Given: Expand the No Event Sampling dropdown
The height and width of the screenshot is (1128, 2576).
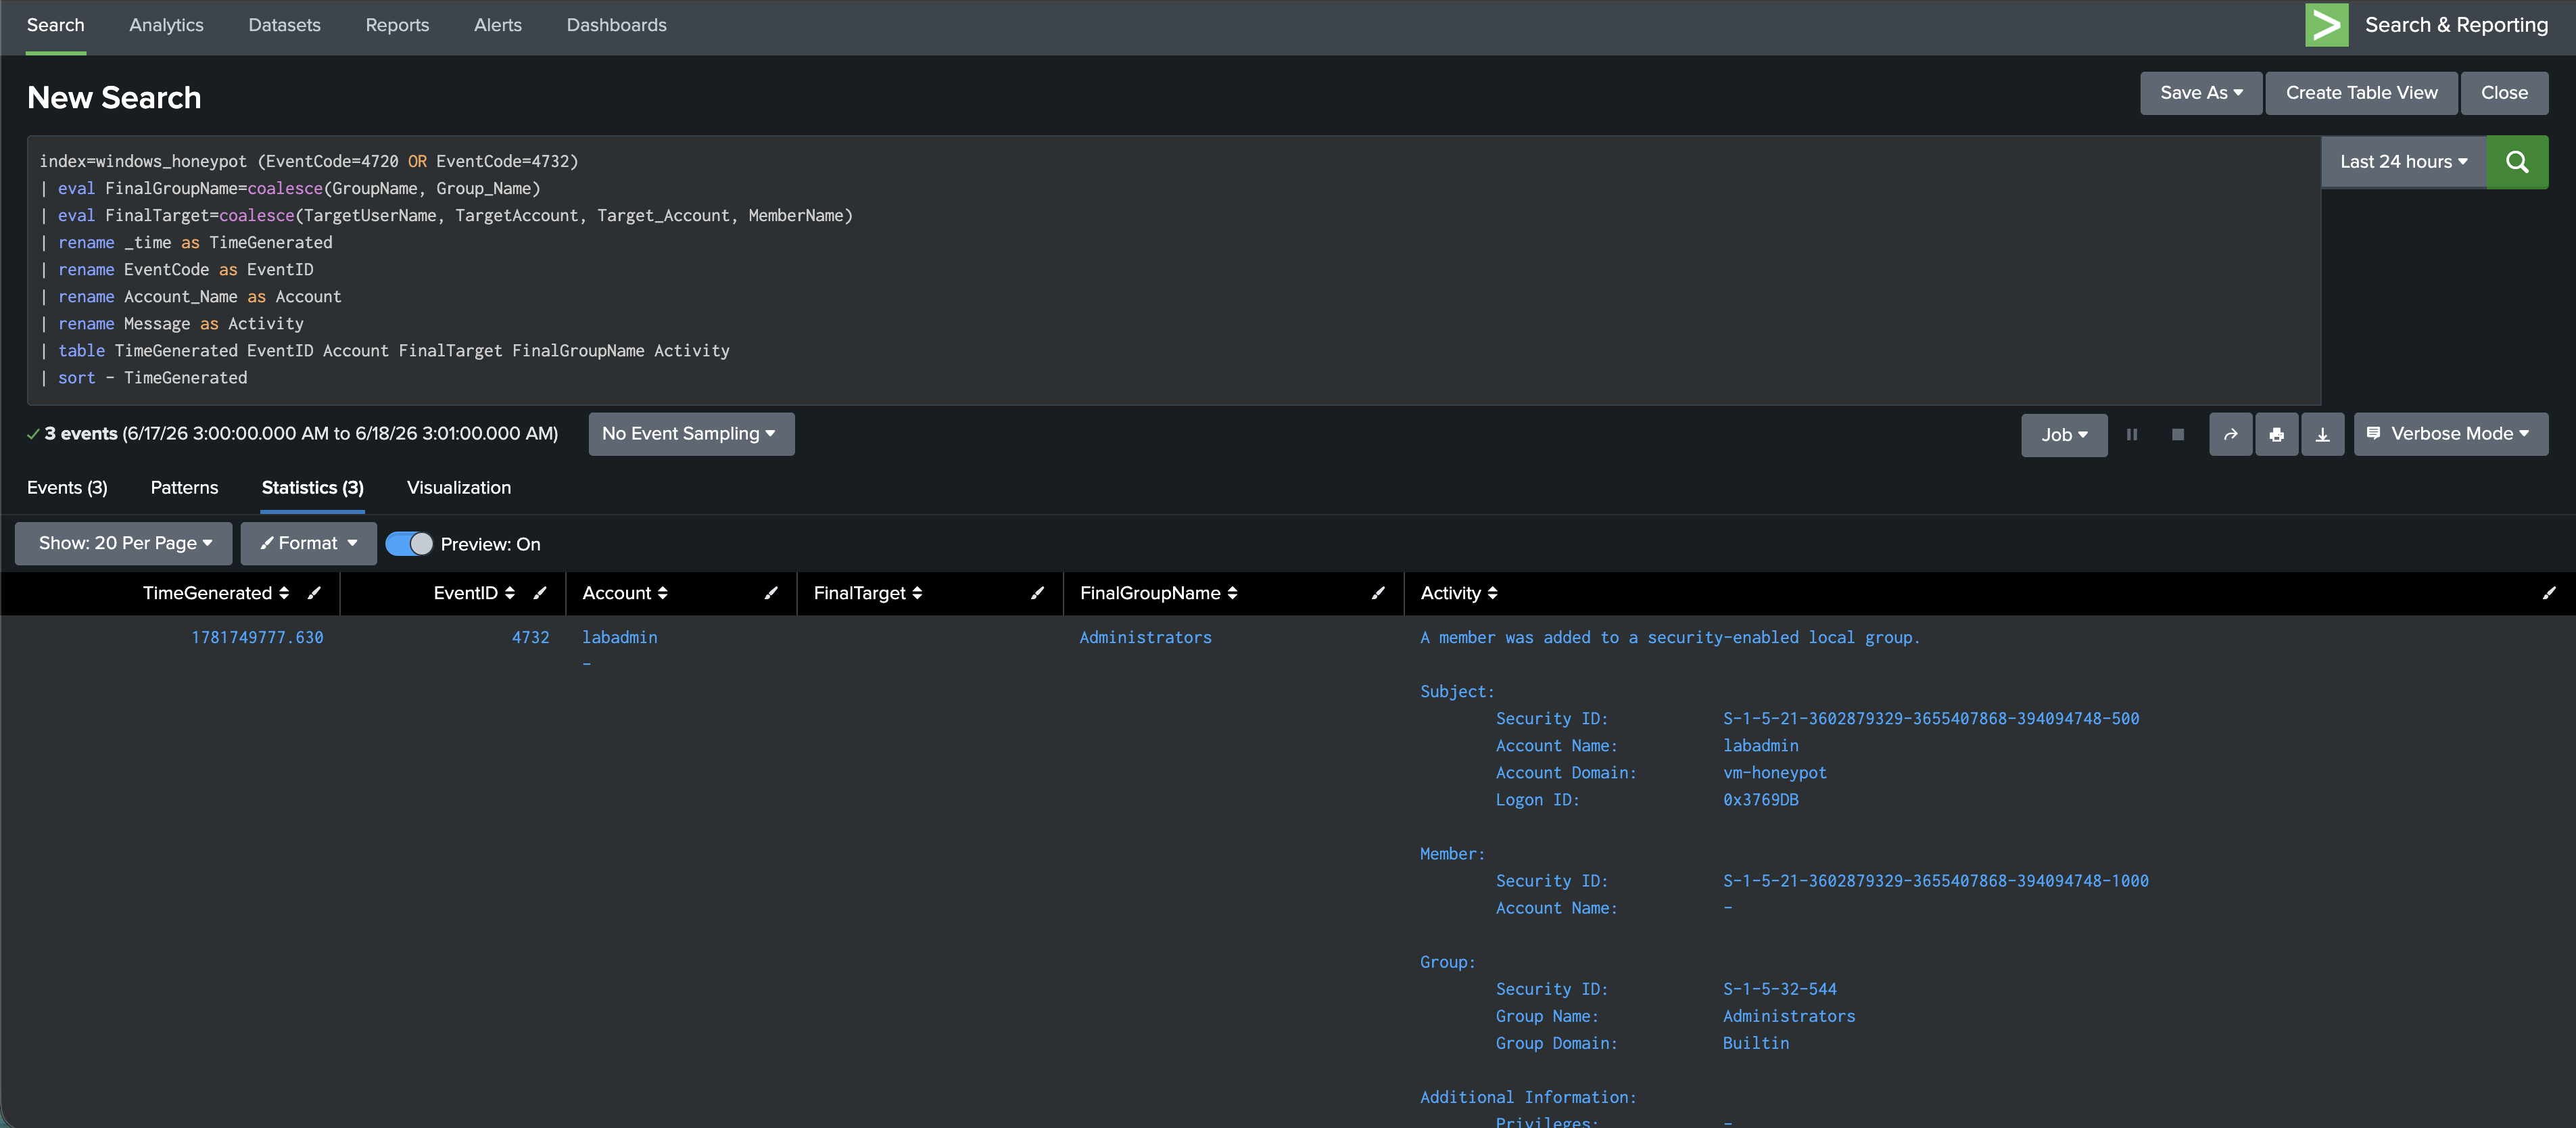Looking at the screenshot, I should pyautogui.click(x=691, y=434).
